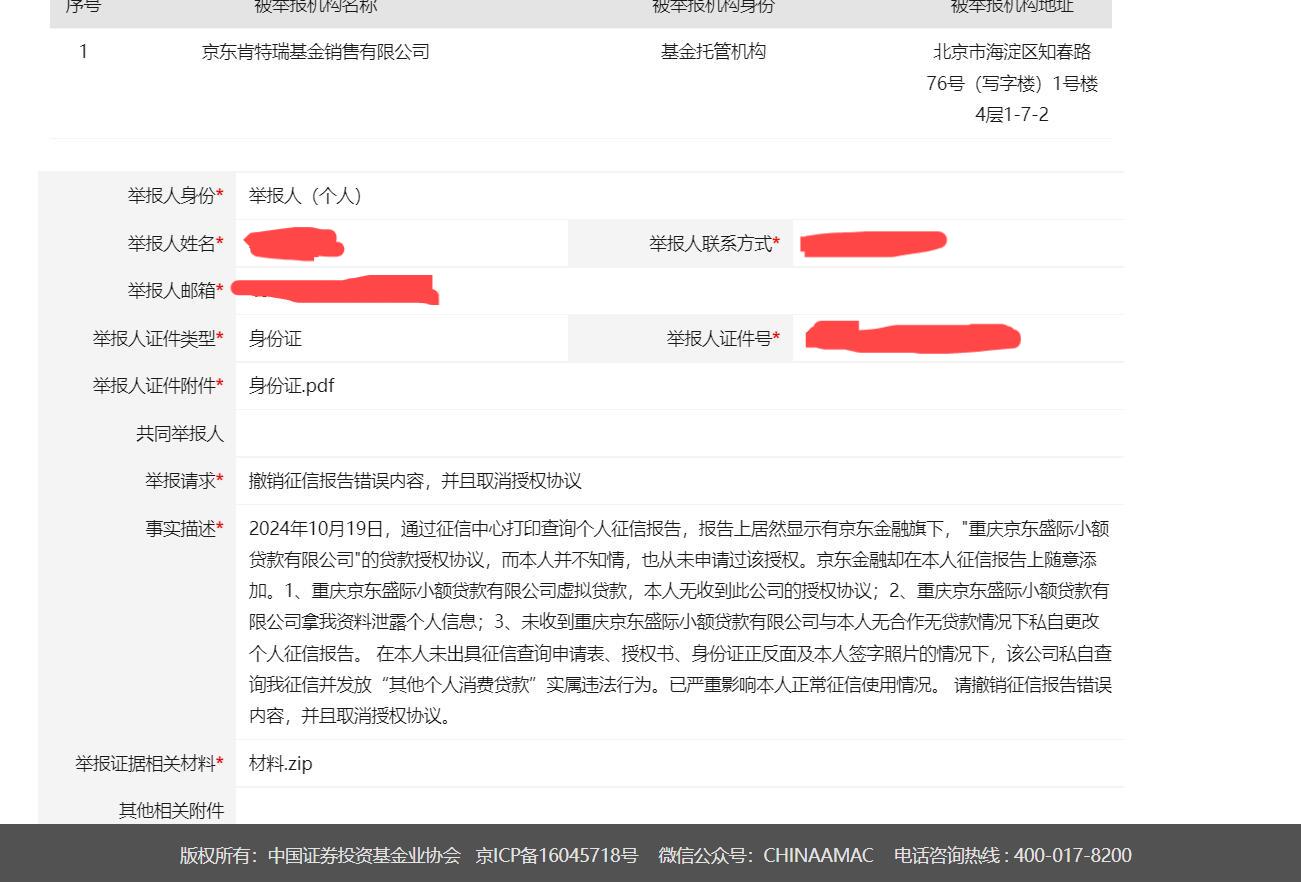Open the 身份证.pdf attachment
The width and height of the screenshot is (1301, 882).
click(x=291, y=386)
